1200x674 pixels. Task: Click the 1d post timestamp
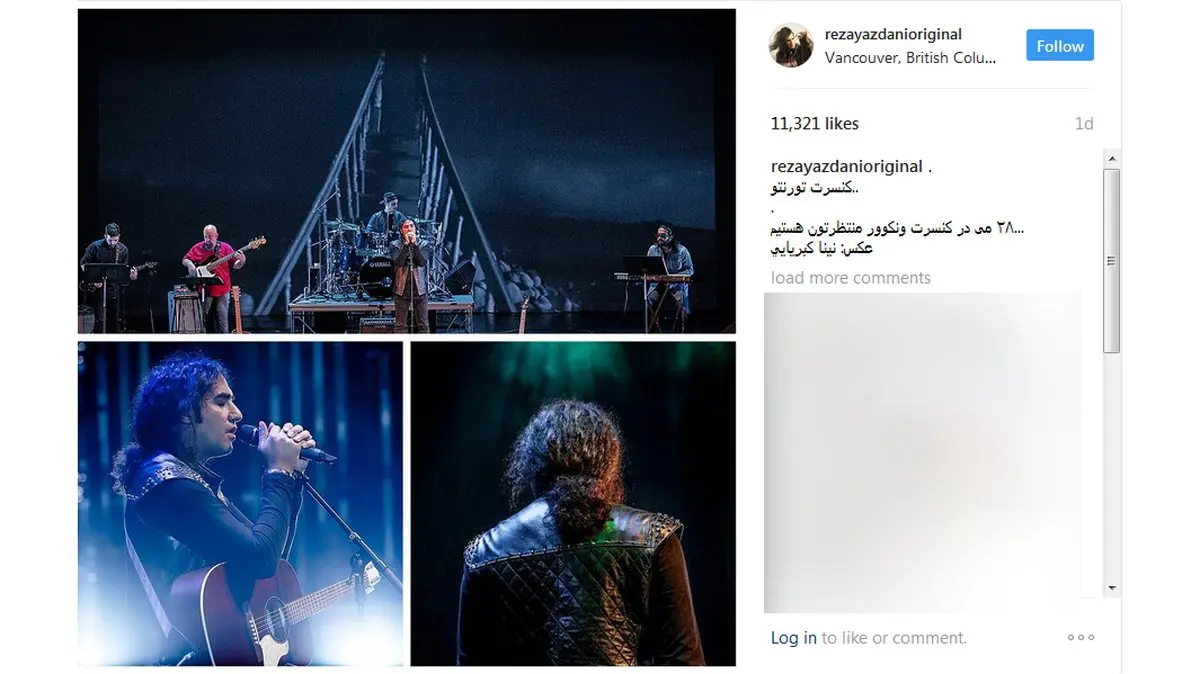(x=1084, y=124)
